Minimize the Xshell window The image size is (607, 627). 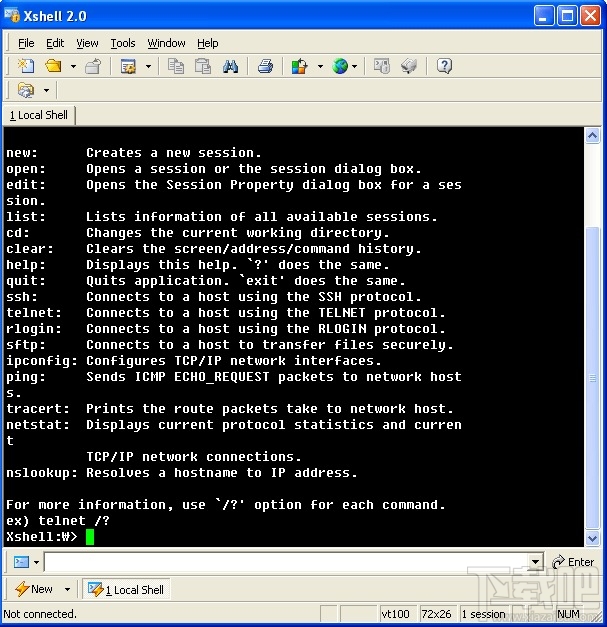[x=544, y=16]
